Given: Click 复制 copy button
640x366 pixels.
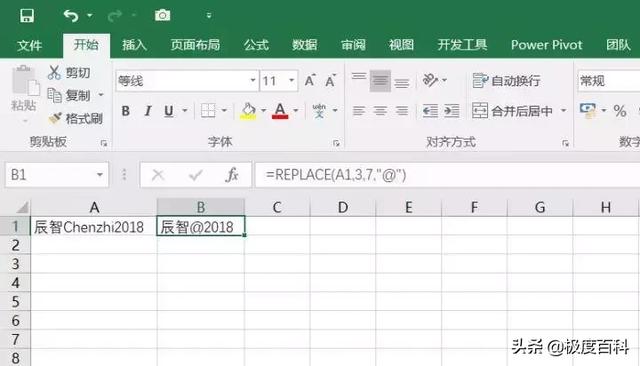Looking at the screenshot, I should [69, 95].
